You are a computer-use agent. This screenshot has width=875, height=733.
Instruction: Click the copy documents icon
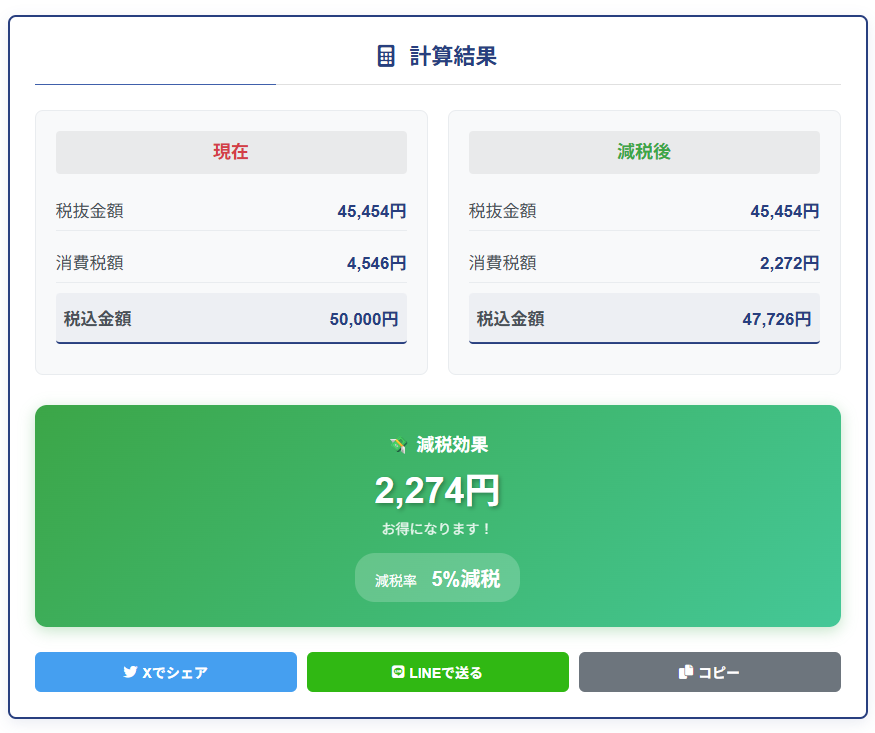[x=685, y=672]
